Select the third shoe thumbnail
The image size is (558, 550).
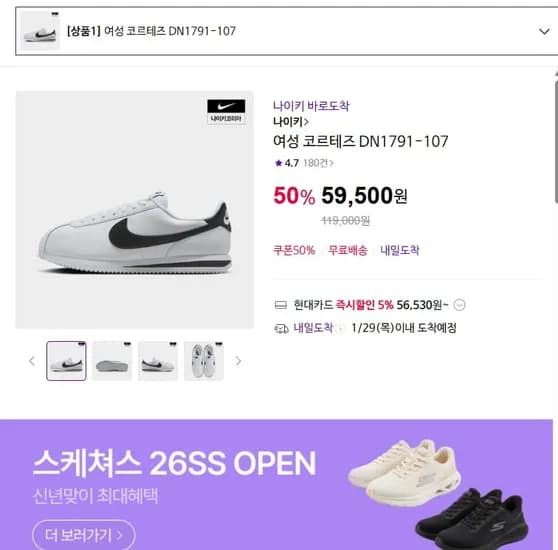point(158,361)
